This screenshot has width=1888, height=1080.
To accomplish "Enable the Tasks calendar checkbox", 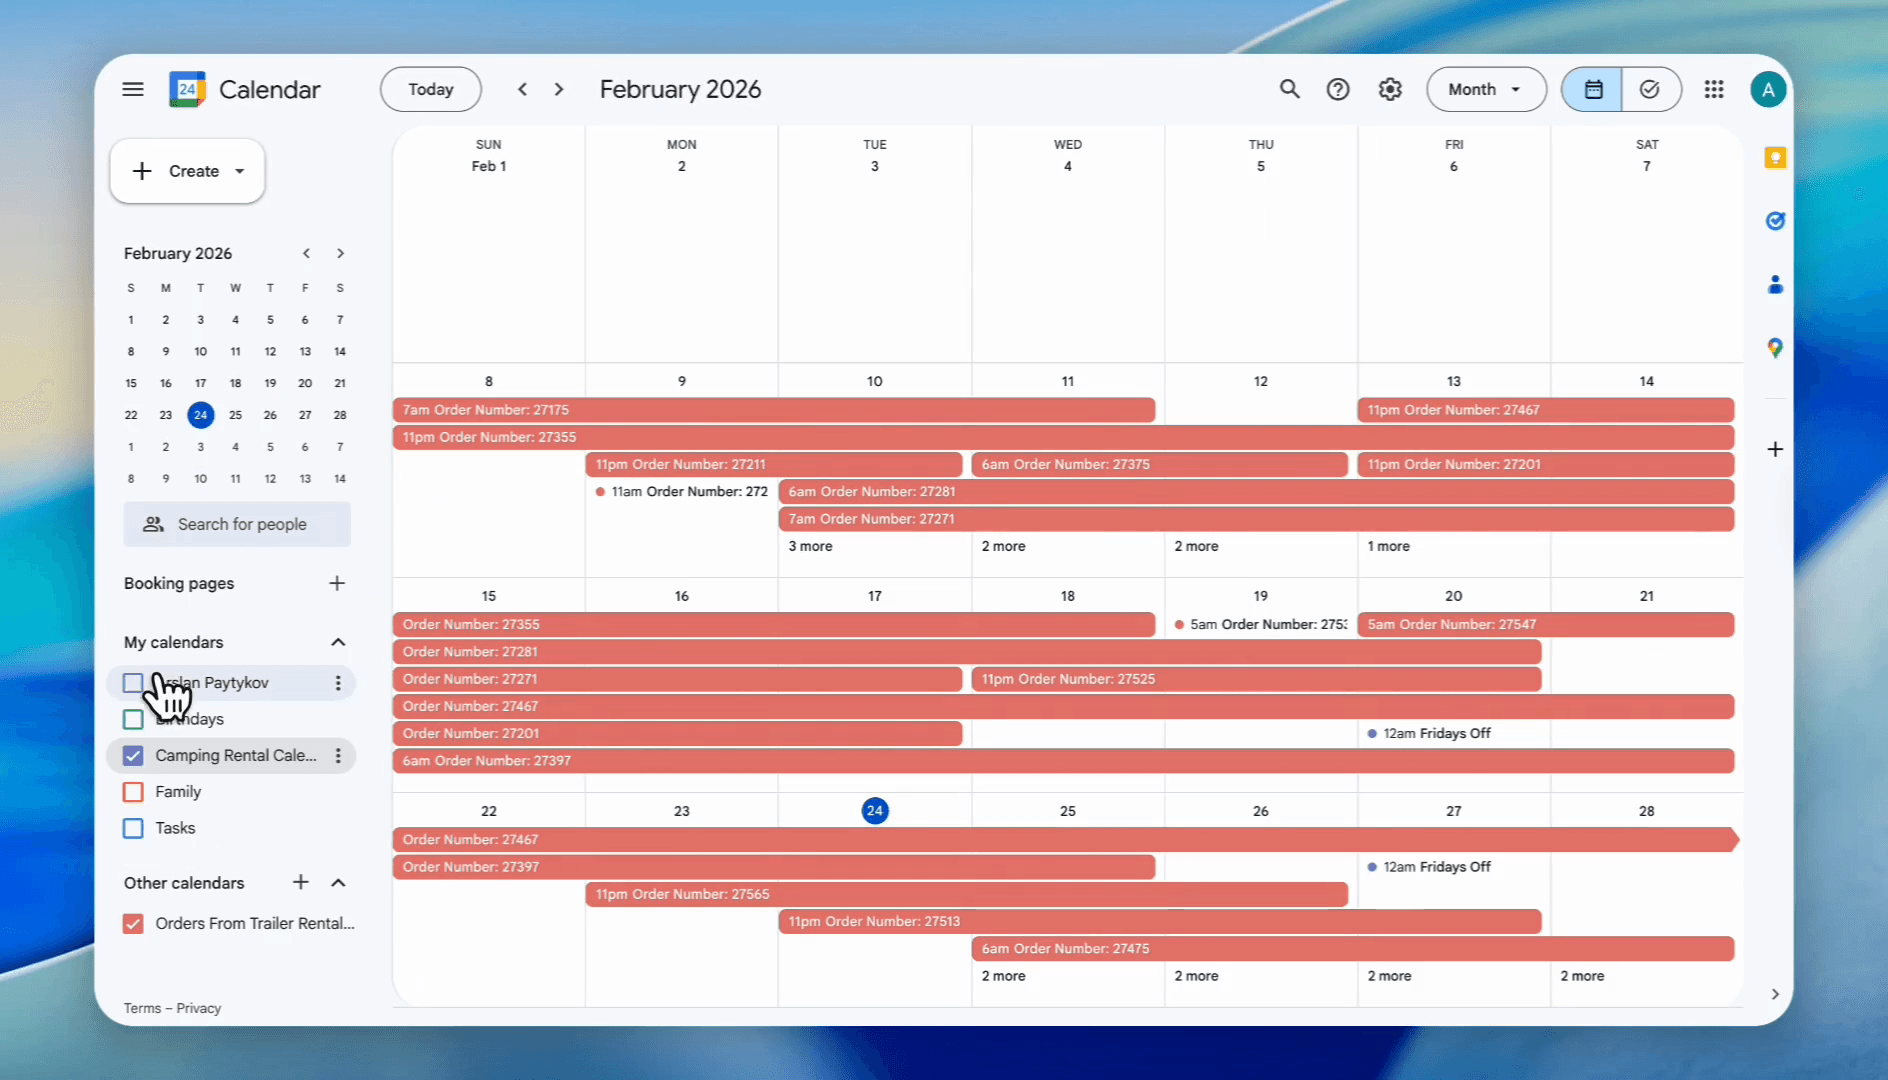I will pyautogui.click(x=133, y=828).
